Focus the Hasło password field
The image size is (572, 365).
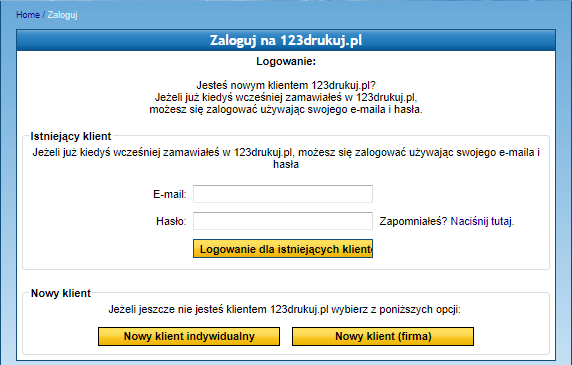click(x=283, y=221)
